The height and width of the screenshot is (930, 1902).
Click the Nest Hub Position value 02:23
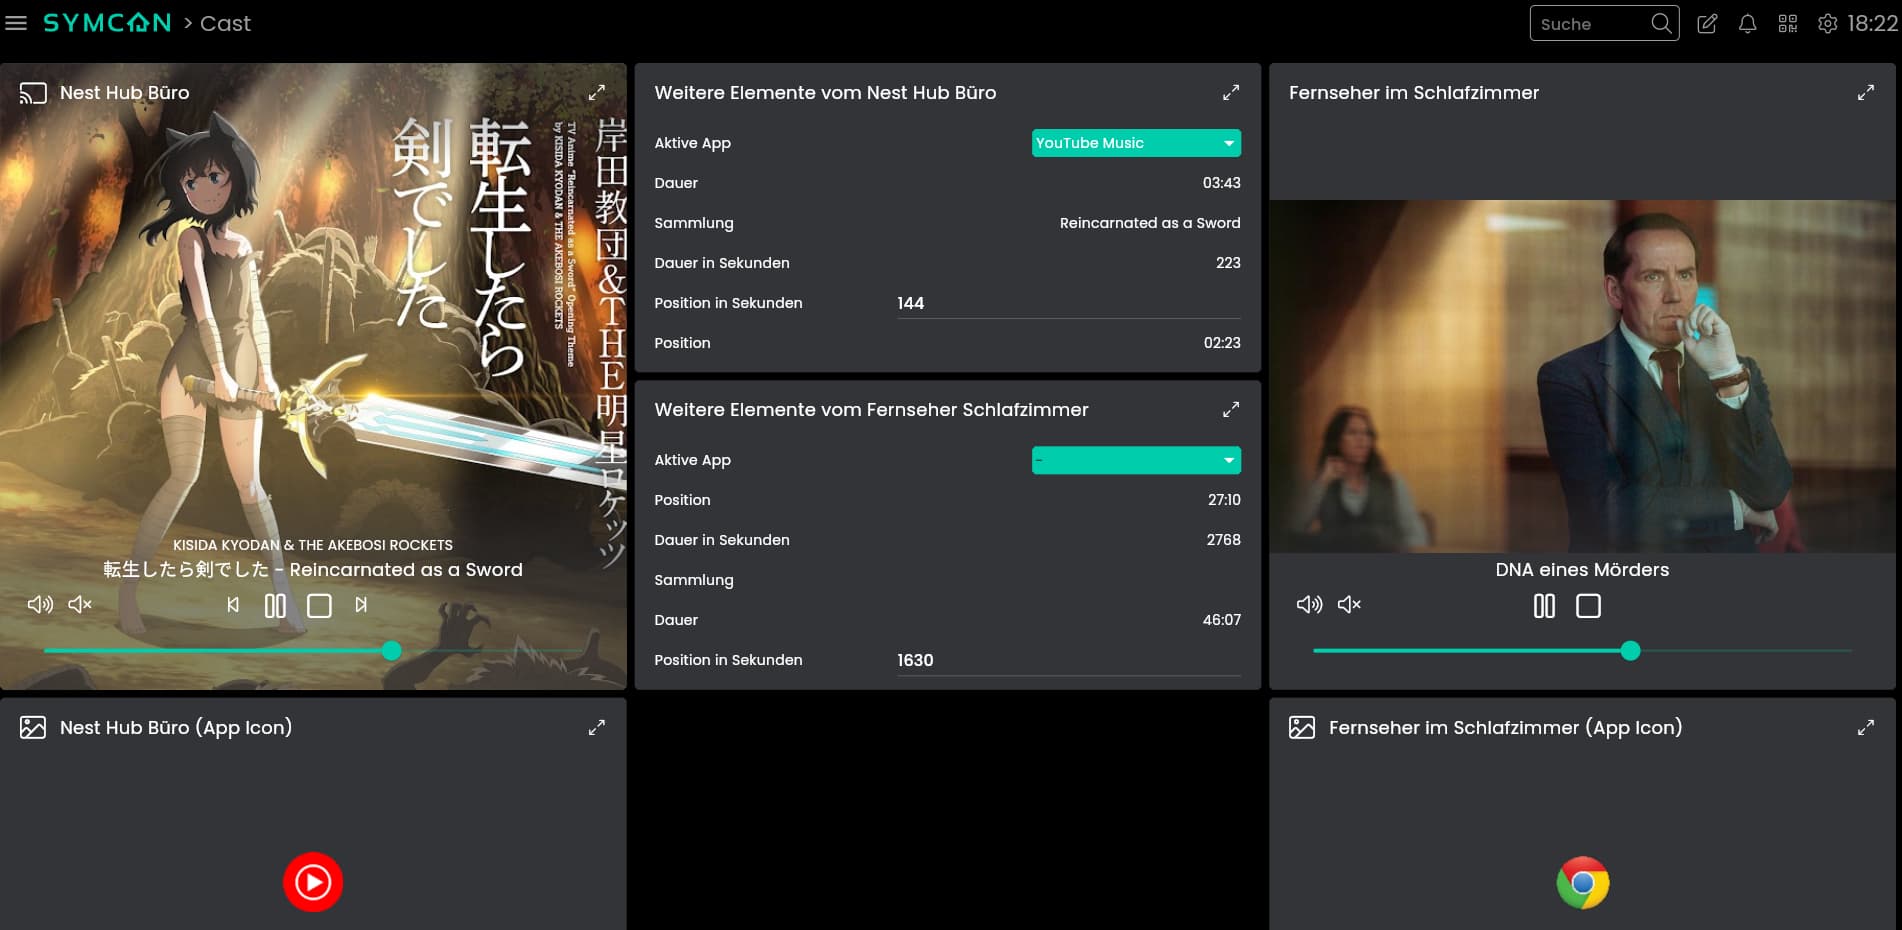click(1222, 343)
